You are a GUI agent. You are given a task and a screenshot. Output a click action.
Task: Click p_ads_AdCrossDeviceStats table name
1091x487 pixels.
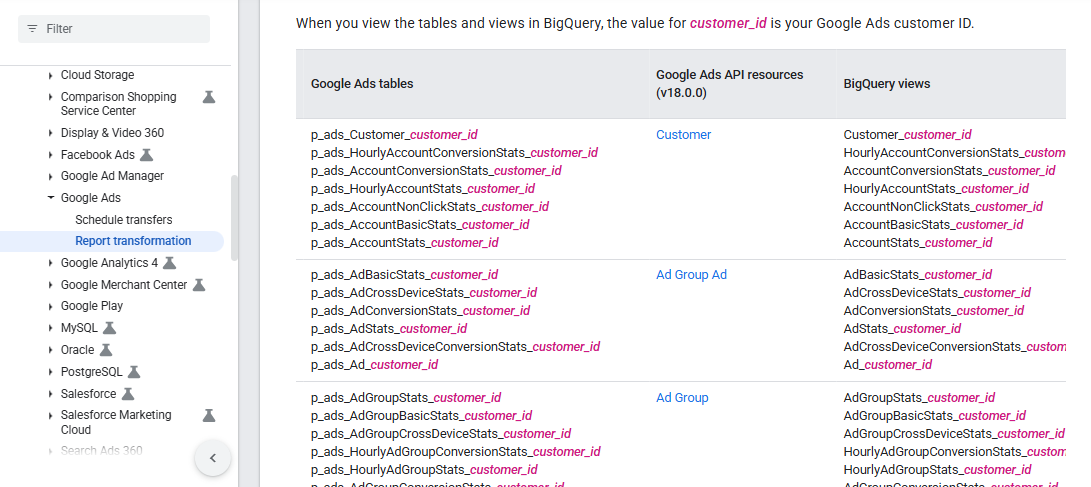424,293
